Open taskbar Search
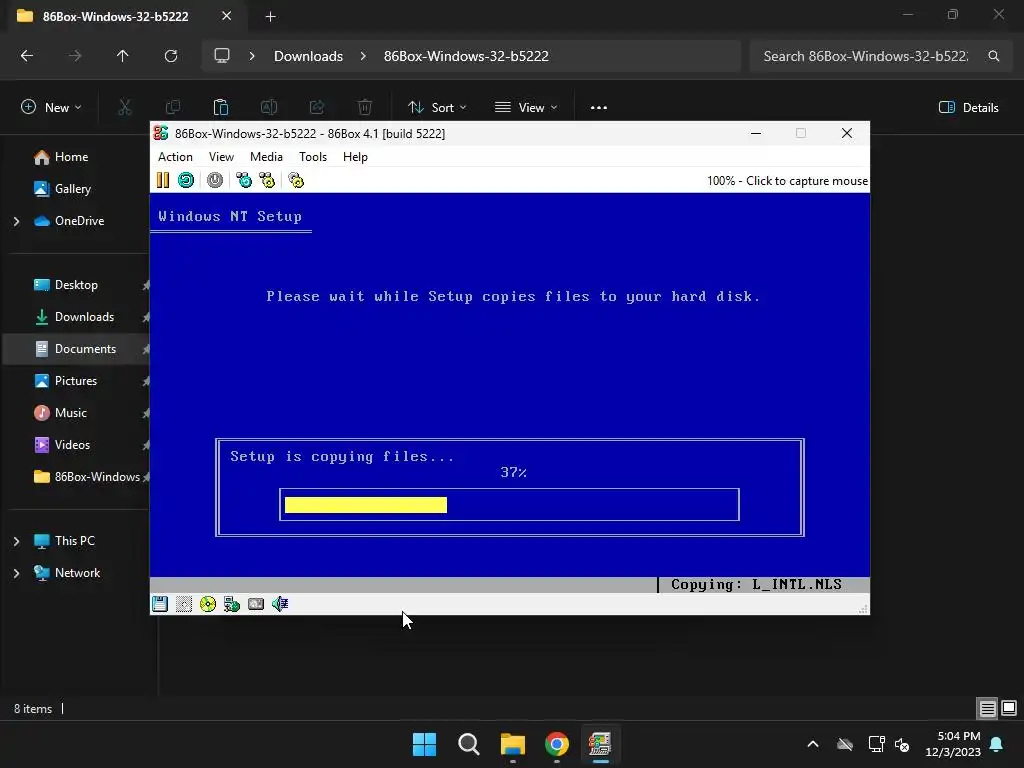This screenshot has height=768, width=1024. click(x=468, y=744)
